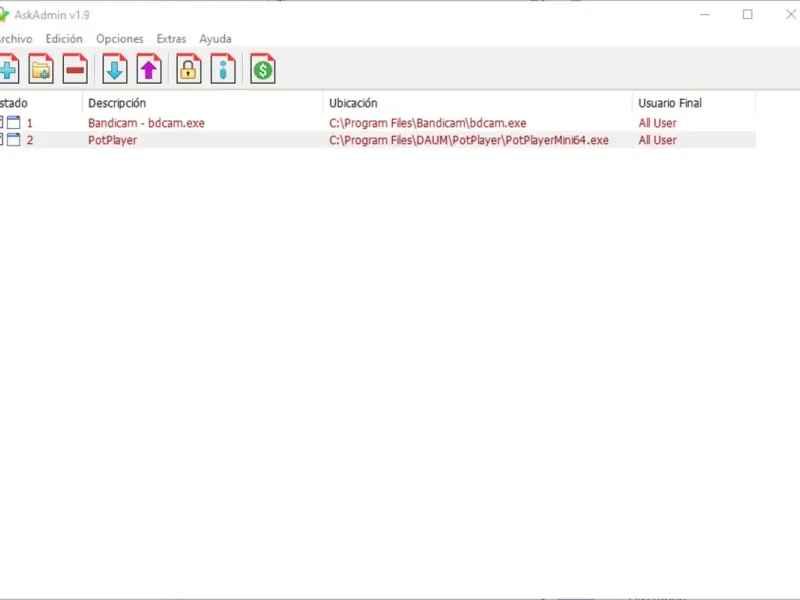800x600 pixels.
Task: Click the path C:\Program Files\Bandicam\bdcam.exe
Action: tap(428, 123)
